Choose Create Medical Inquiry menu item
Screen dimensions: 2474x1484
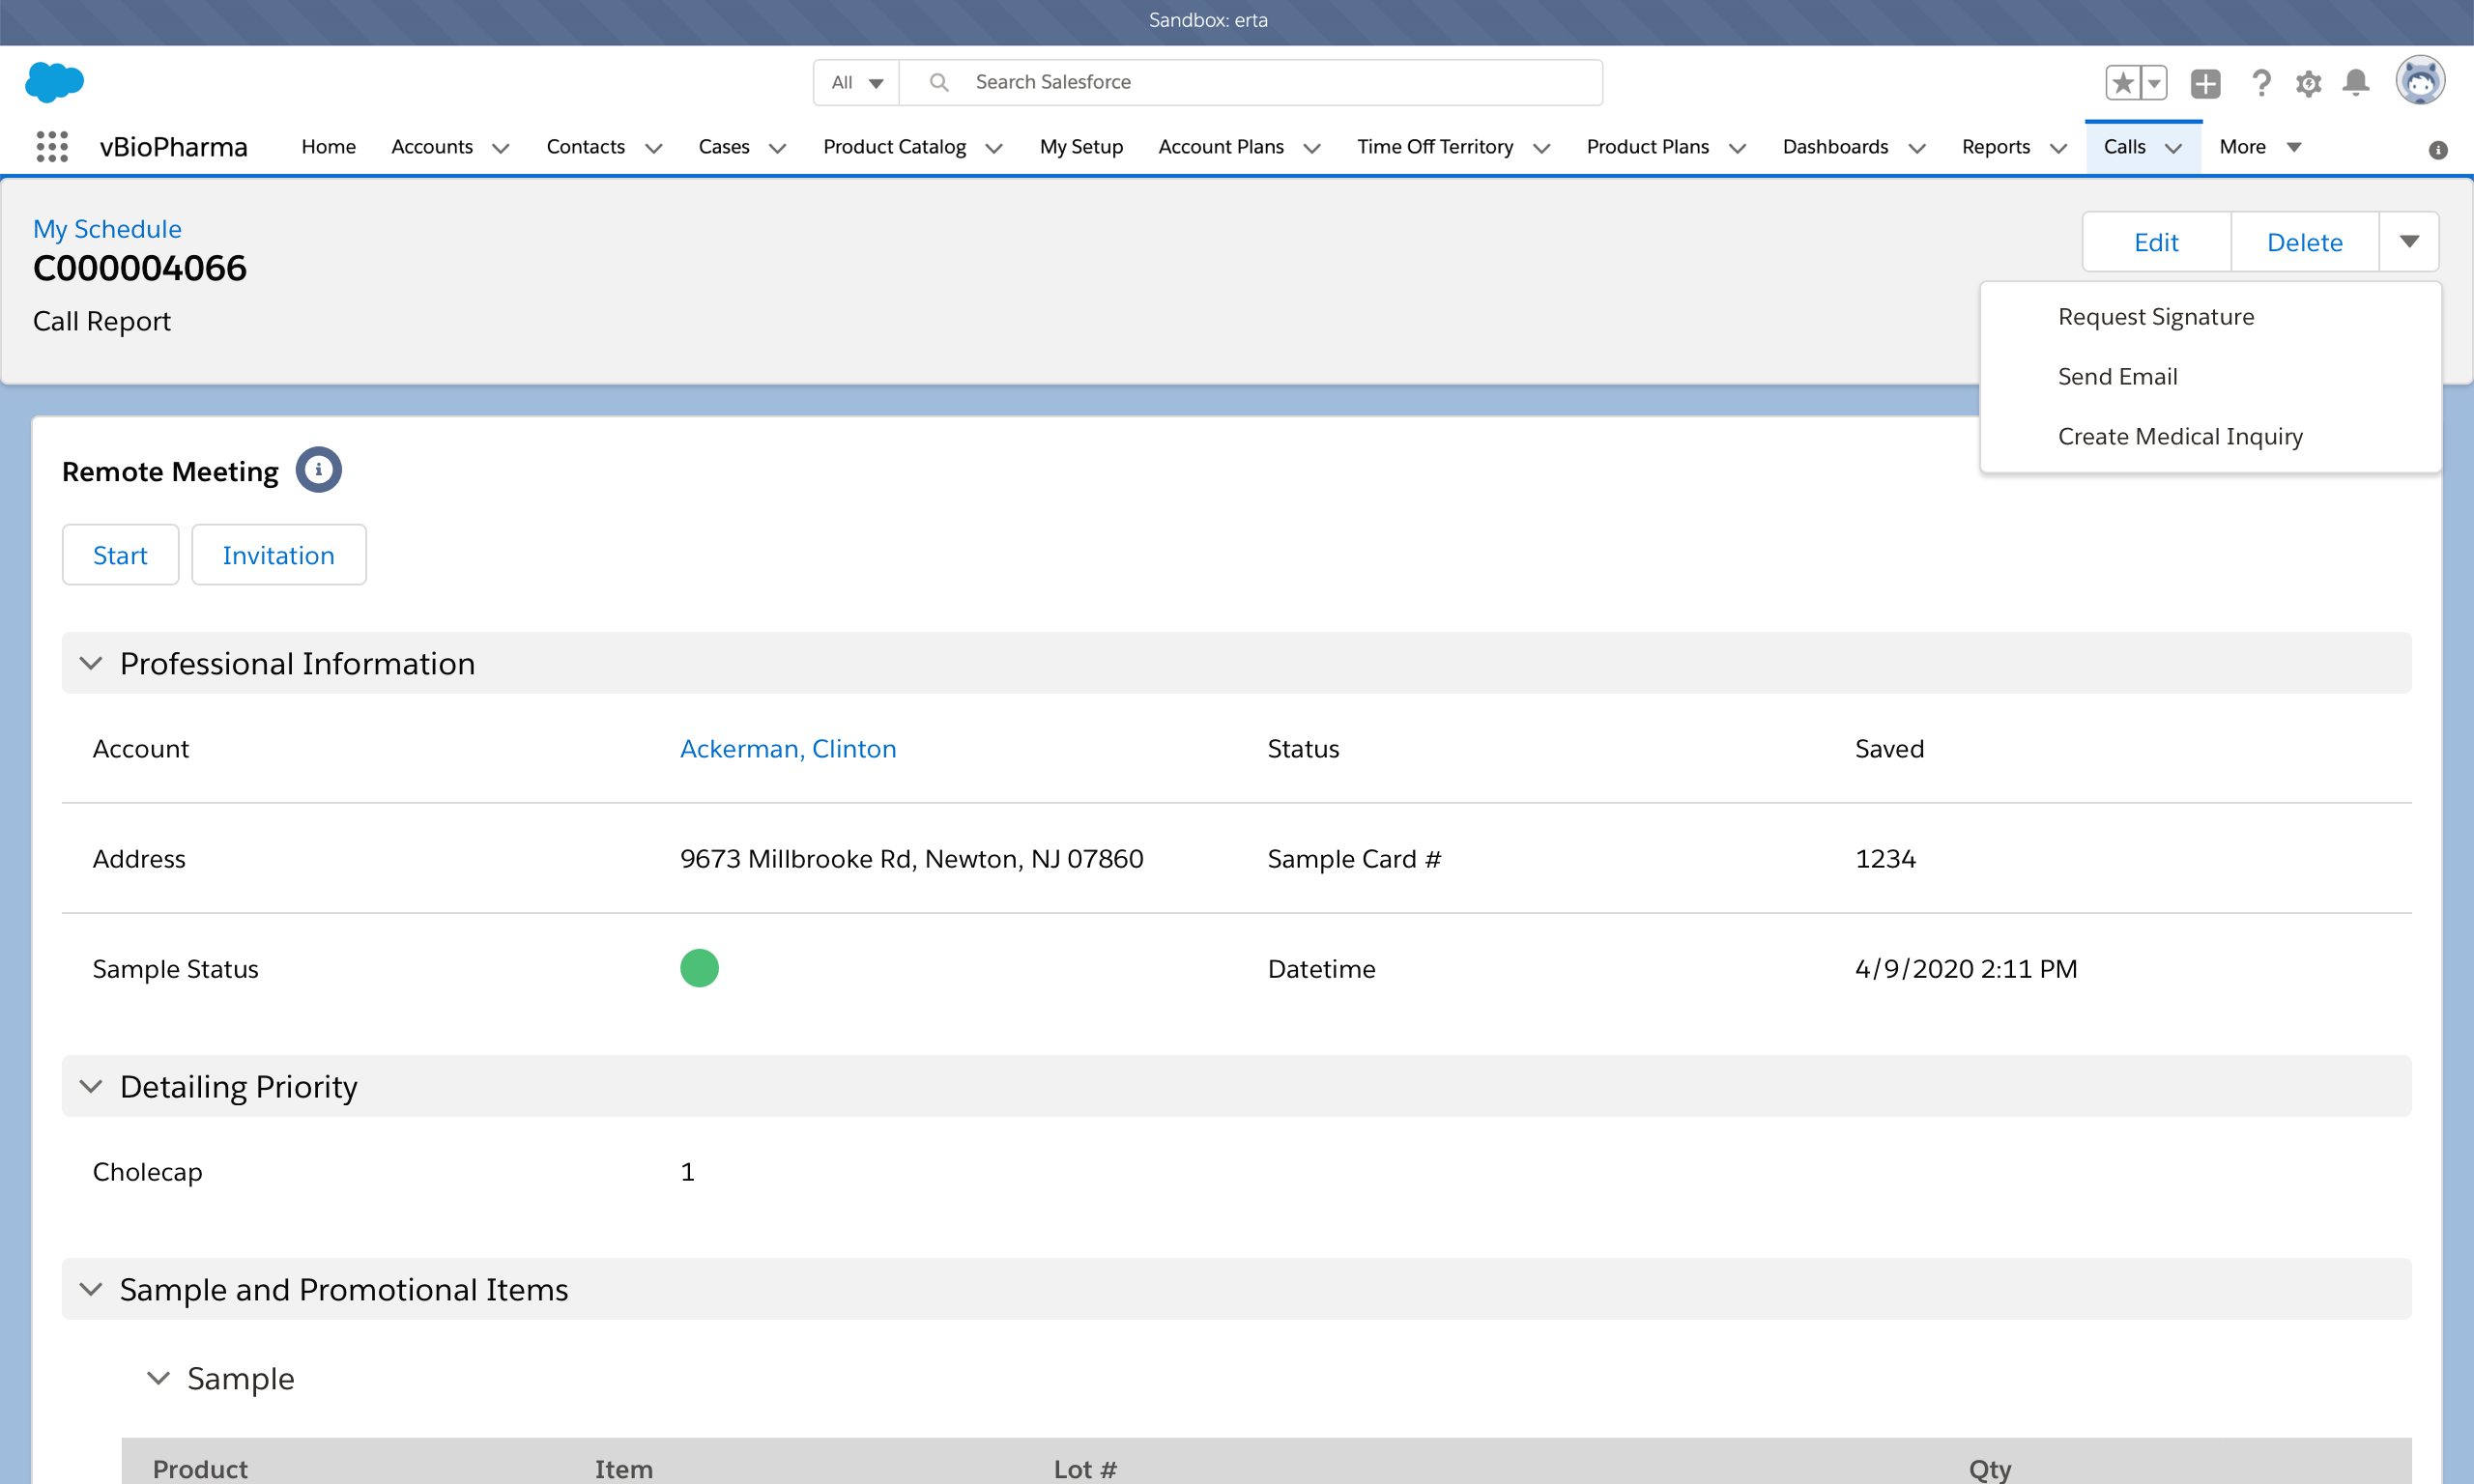pyautogui.click(x=2180, y=436)
